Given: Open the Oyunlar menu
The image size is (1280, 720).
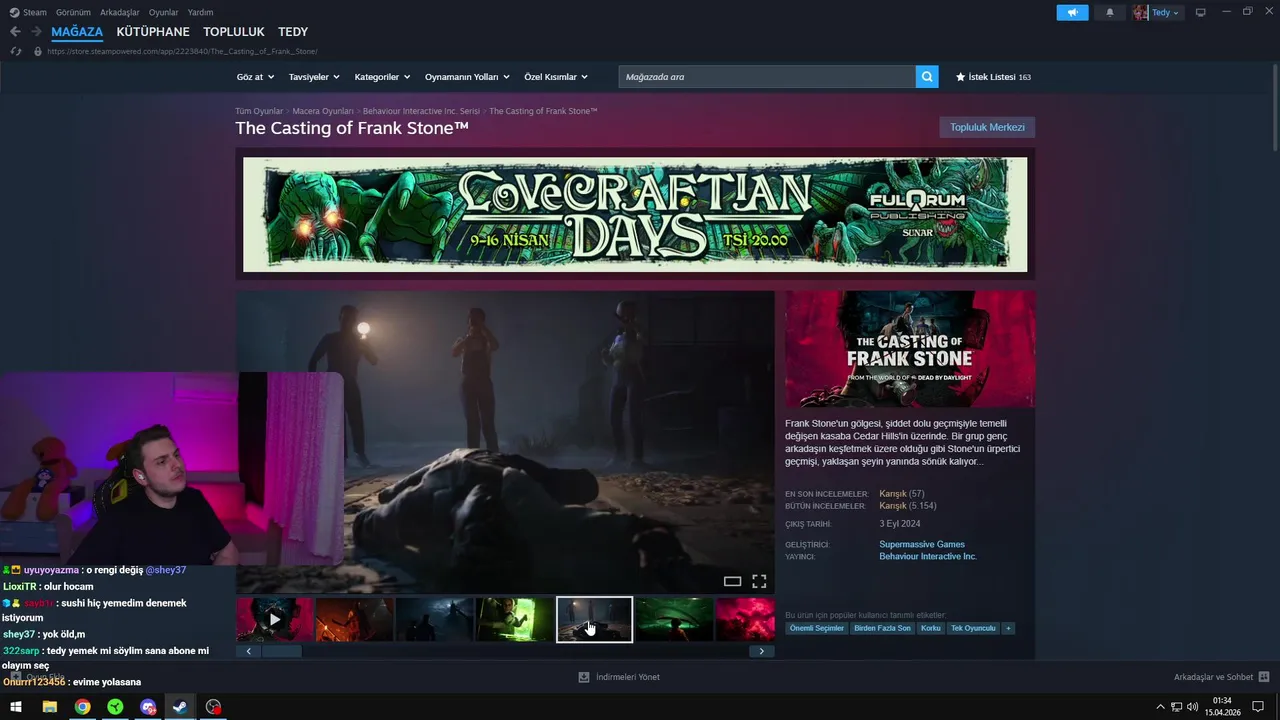Looking at the screenshot, I should (163, 12).
